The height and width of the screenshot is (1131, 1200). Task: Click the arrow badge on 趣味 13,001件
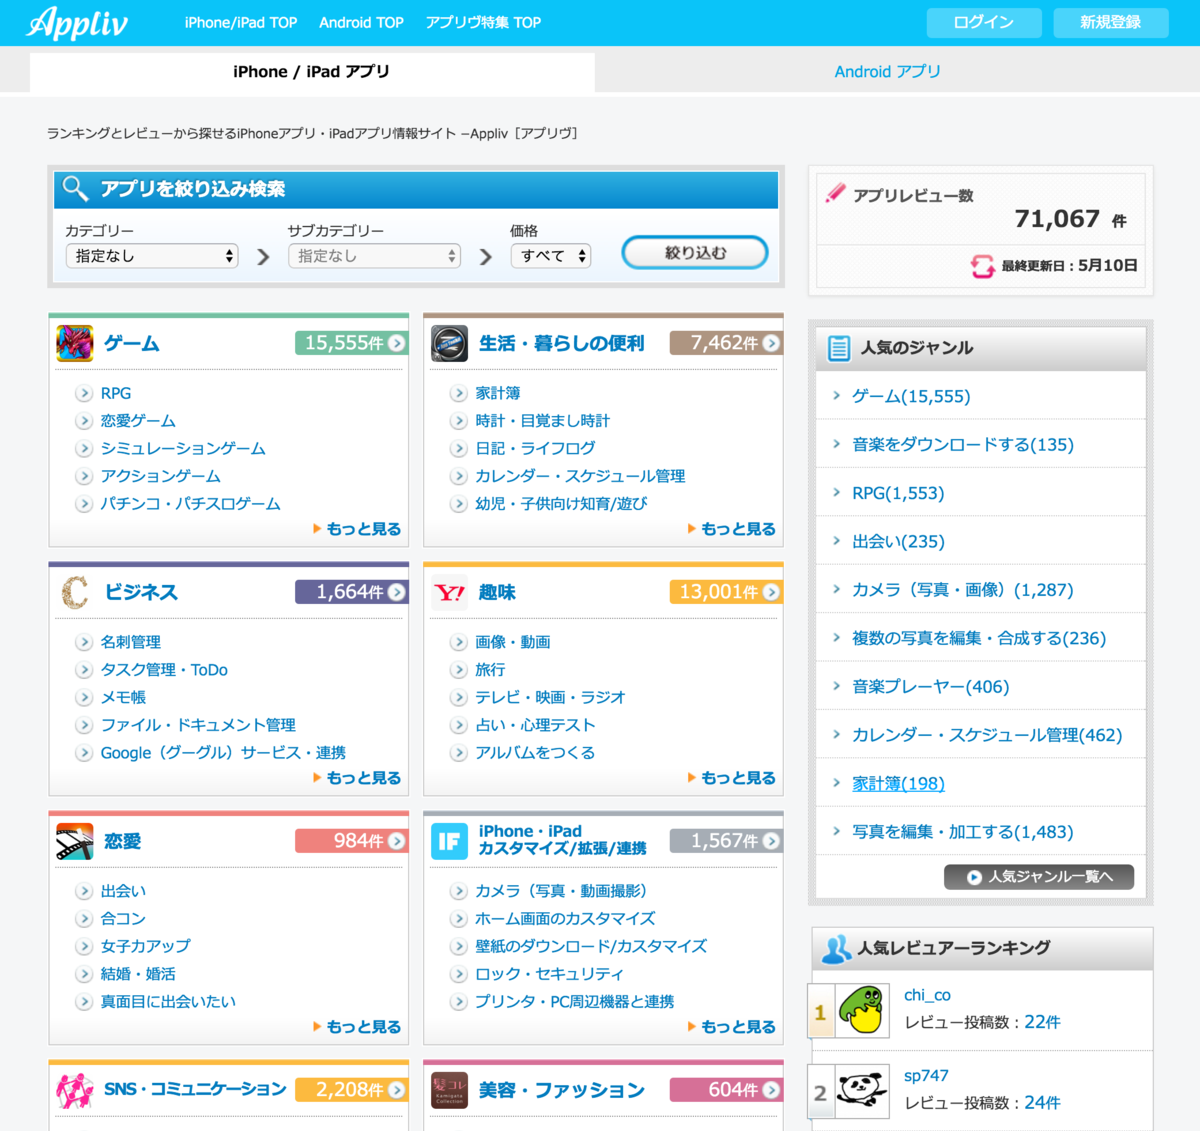point(771,592)
